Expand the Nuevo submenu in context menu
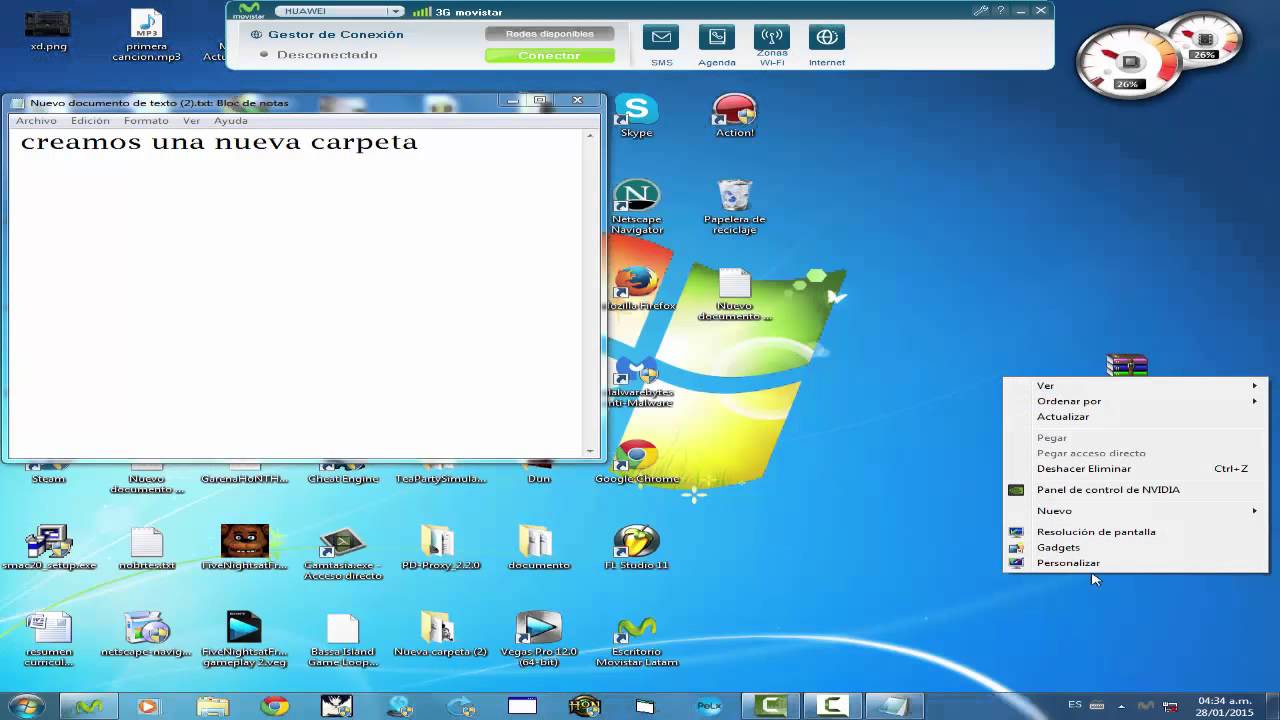Screen dimensions: 1280x720 [1136, 511]
